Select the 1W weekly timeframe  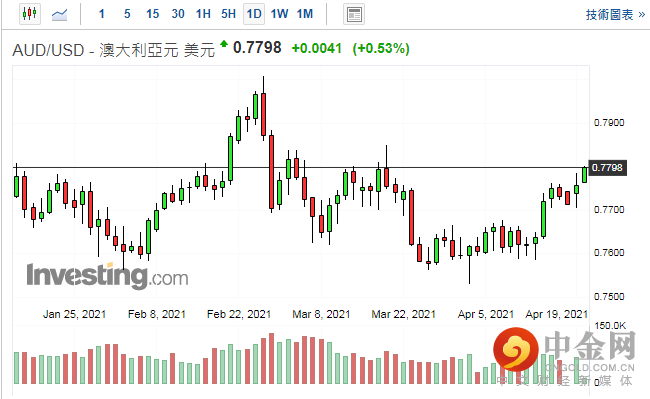tap(279, 14)
